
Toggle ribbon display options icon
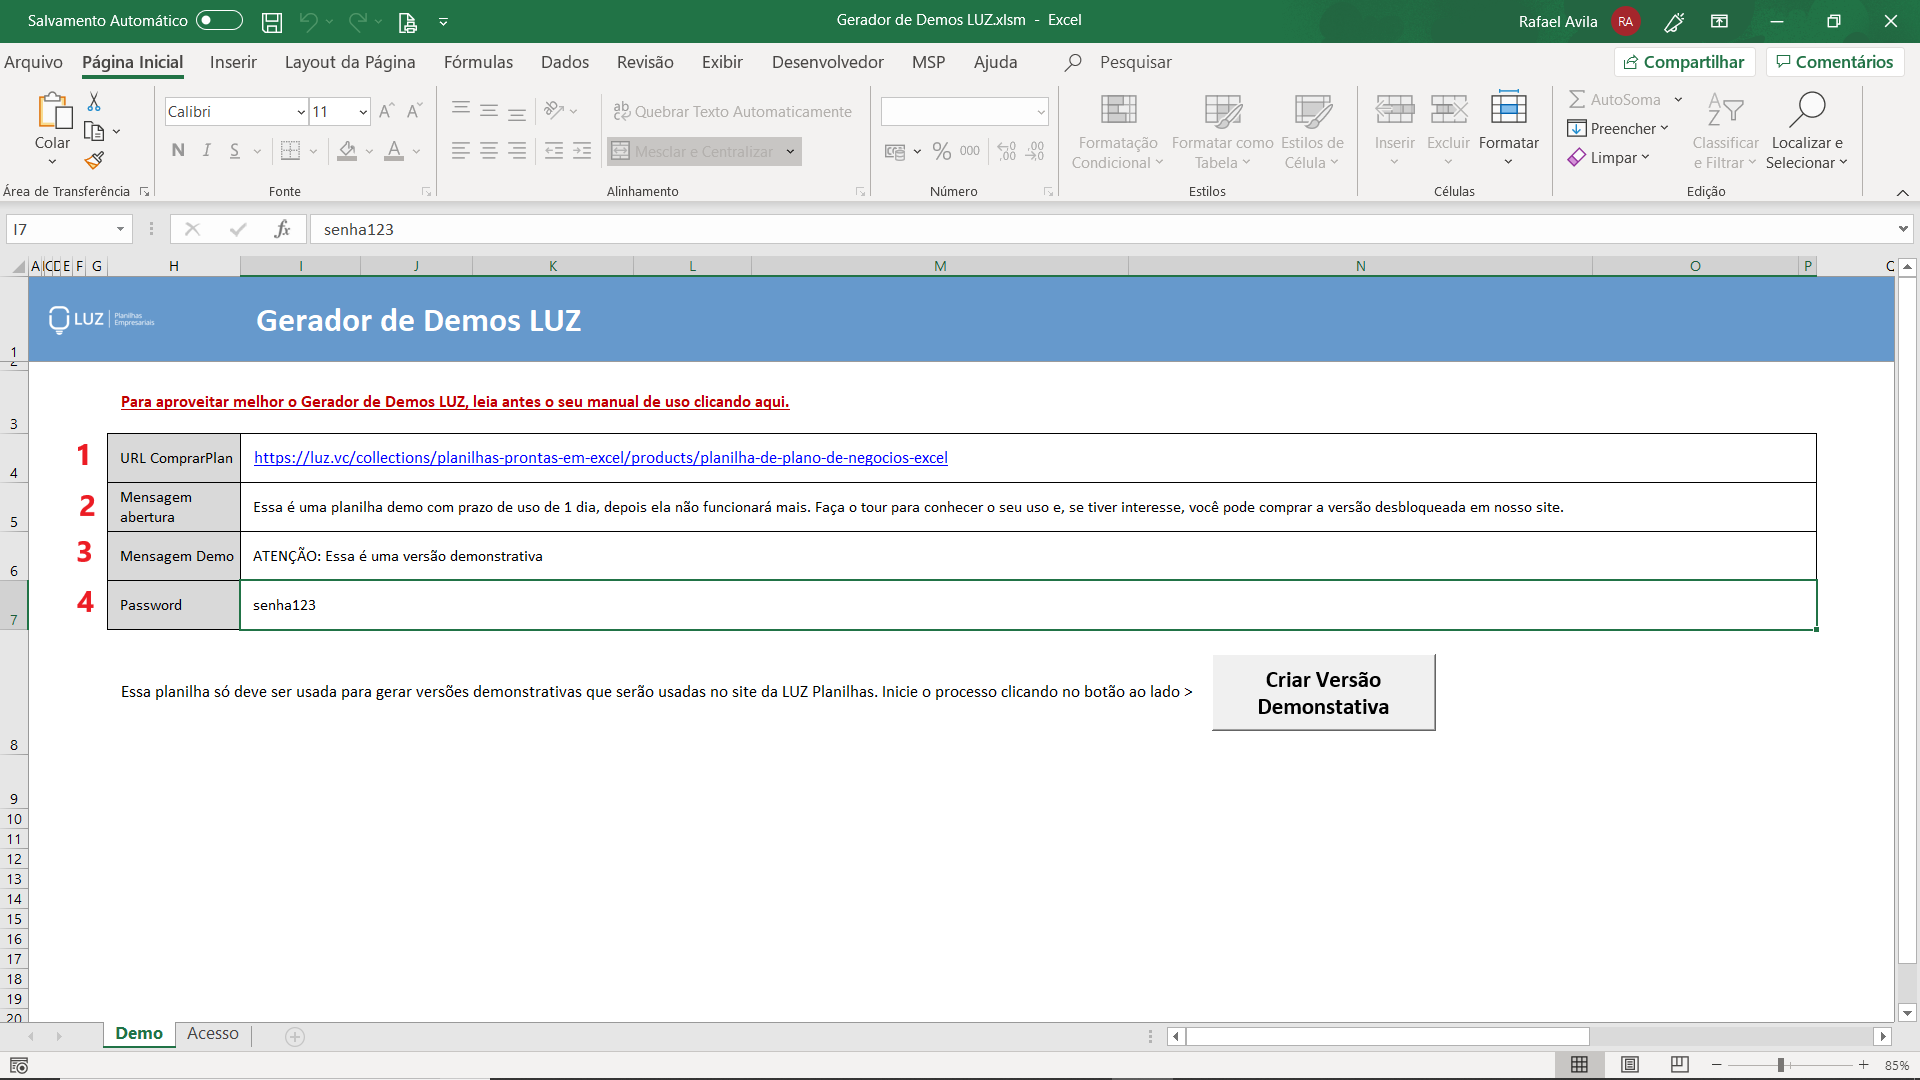coord(1720,21)
